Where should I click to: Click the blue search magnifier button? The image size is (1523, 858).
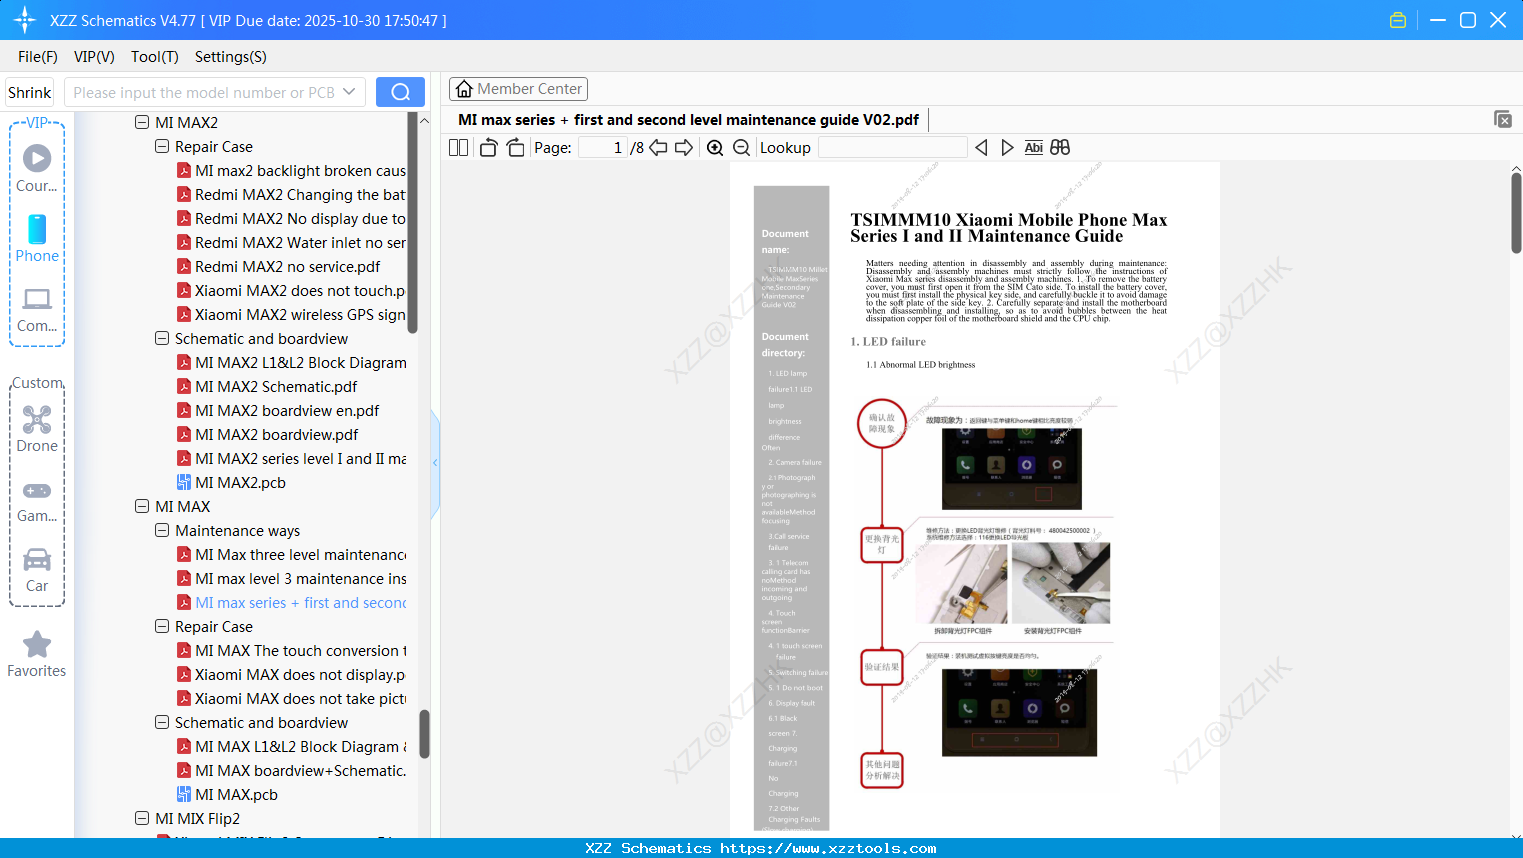pyautogui.click(x=400, y=92)
